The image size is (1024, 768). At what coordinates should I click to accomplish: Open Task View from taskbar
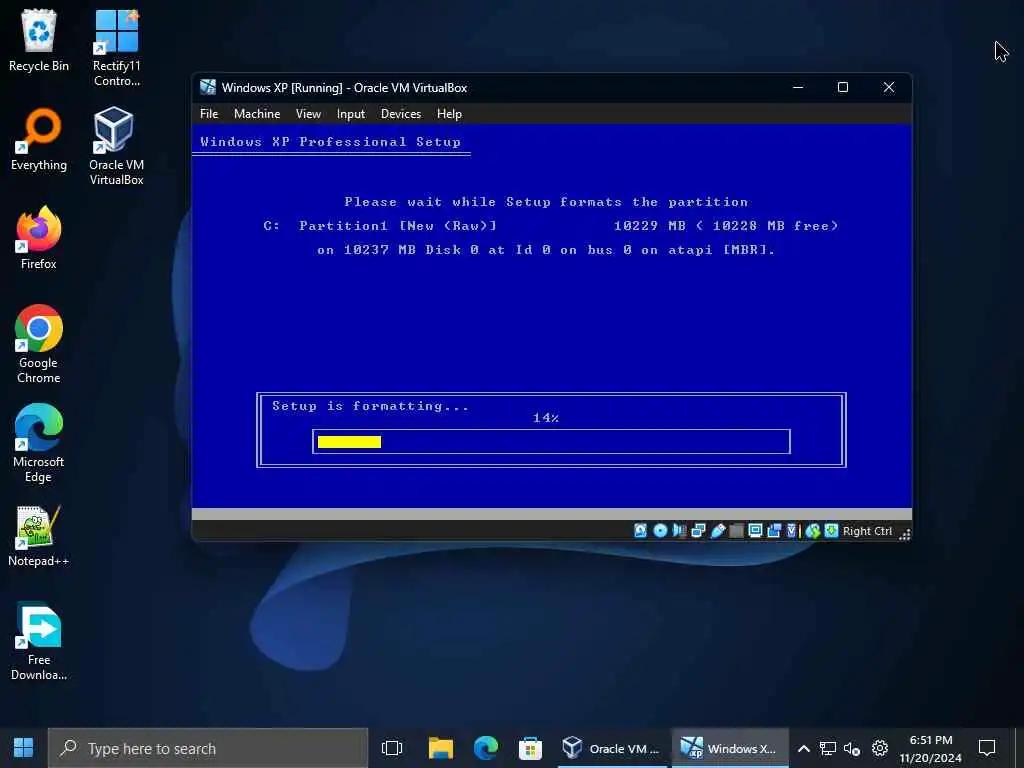pyautogui.click(x=392, y=748)
